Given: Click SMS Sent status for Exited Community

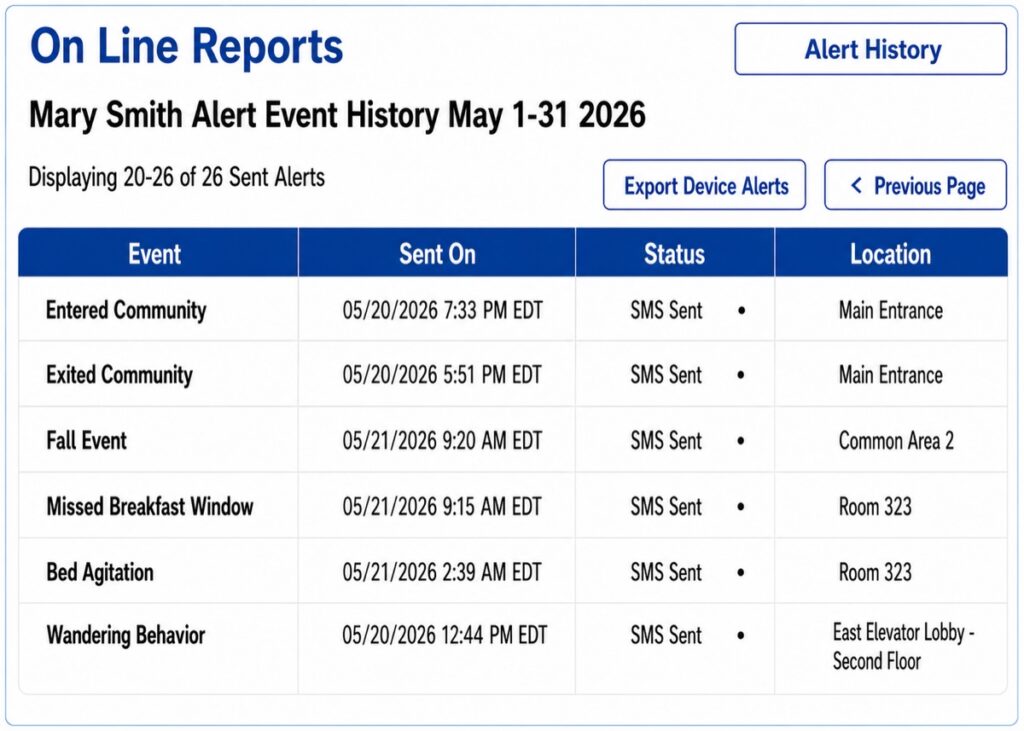Looking at the screenshot, I should click(666, 374).
